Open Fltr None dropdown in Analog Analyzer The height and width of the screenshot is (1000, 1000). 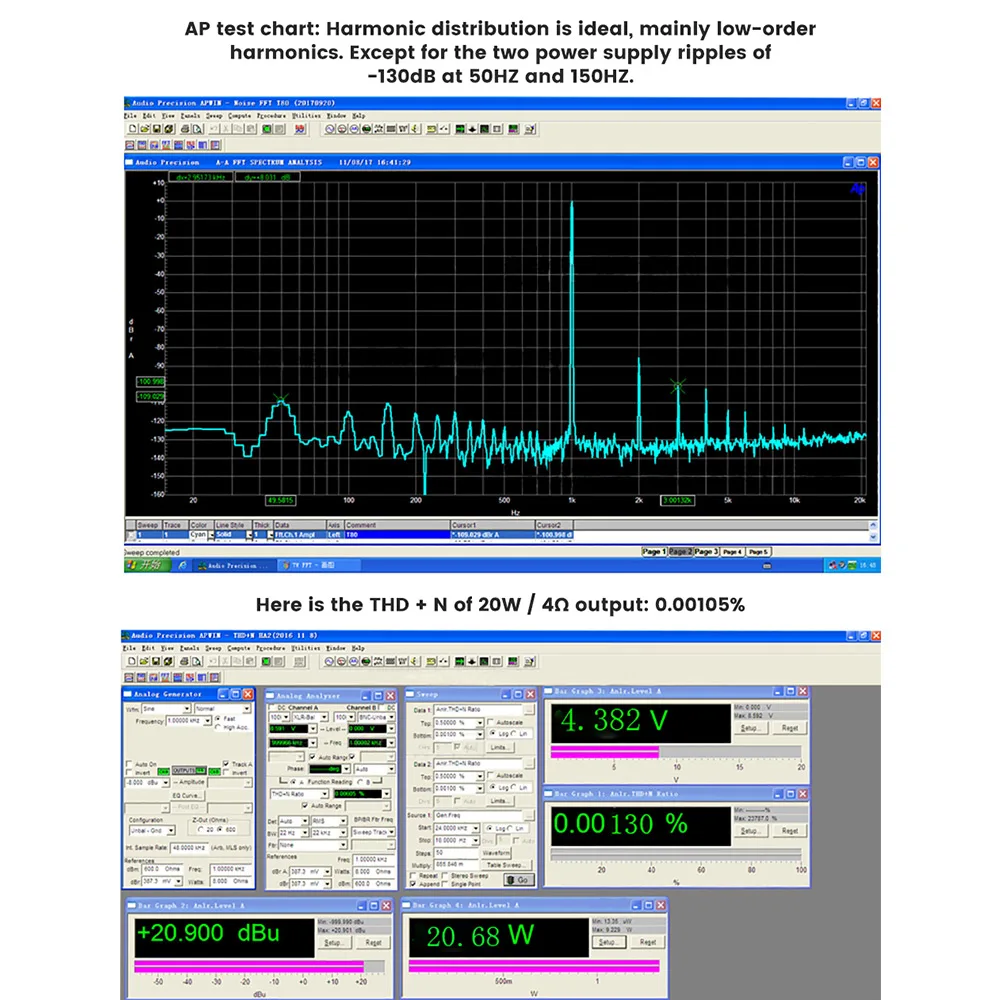pos(342,845)
